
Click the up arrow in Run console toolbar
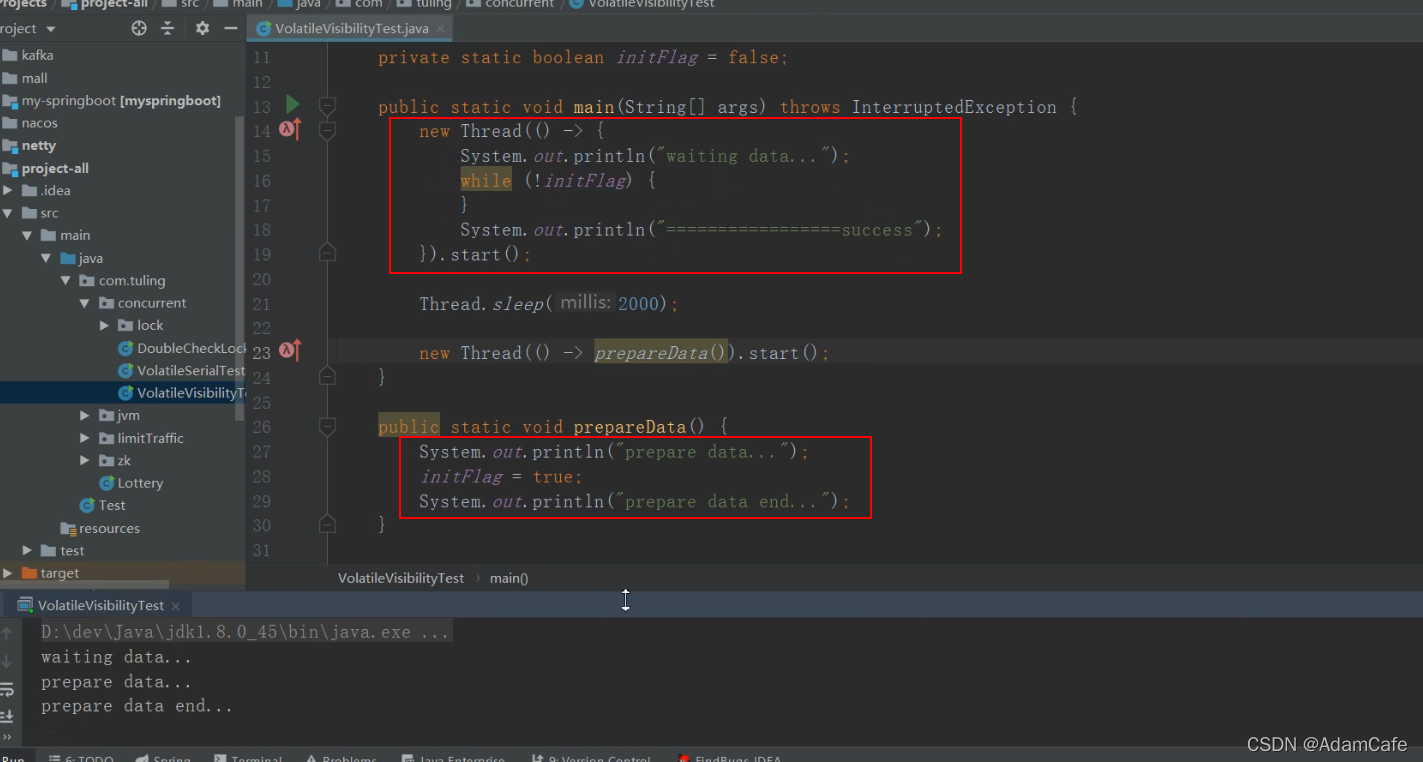(x=7, y=633)
